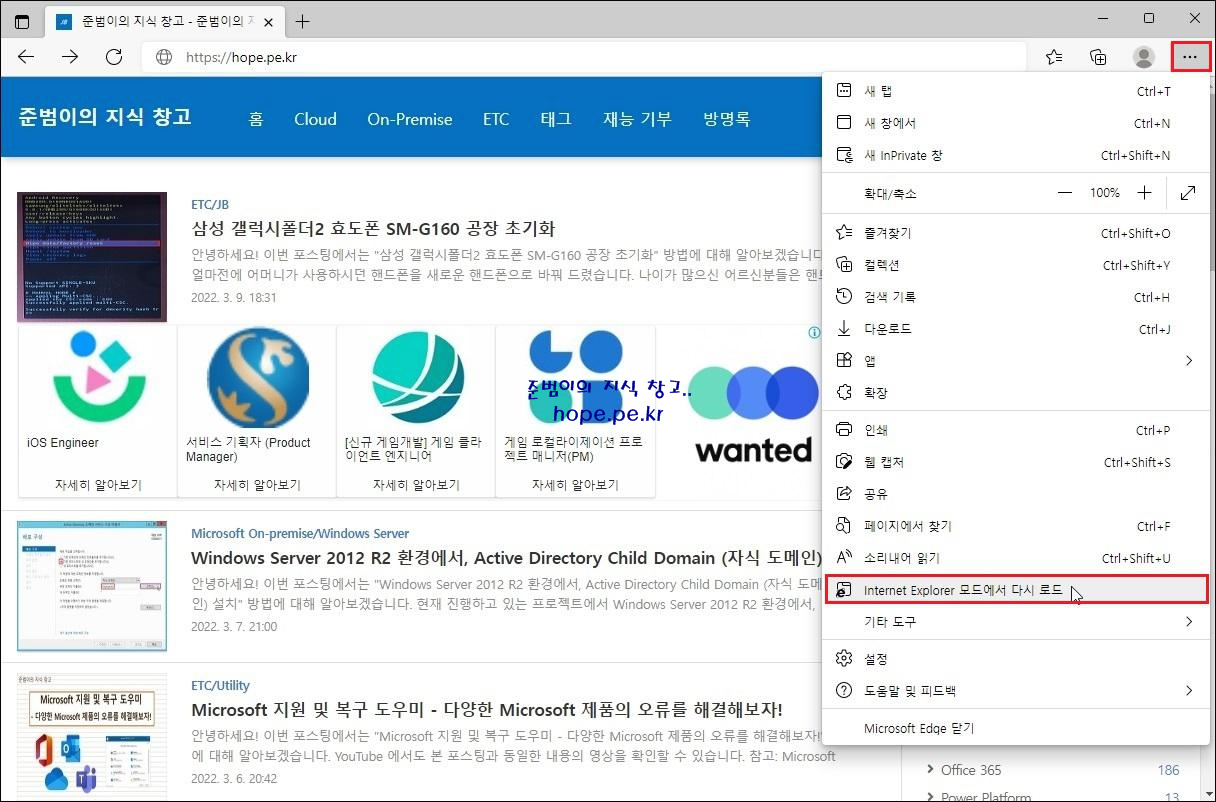1216x802 pixels.
Task: Select 공유 menu entry
Action: click(1015, 494)
